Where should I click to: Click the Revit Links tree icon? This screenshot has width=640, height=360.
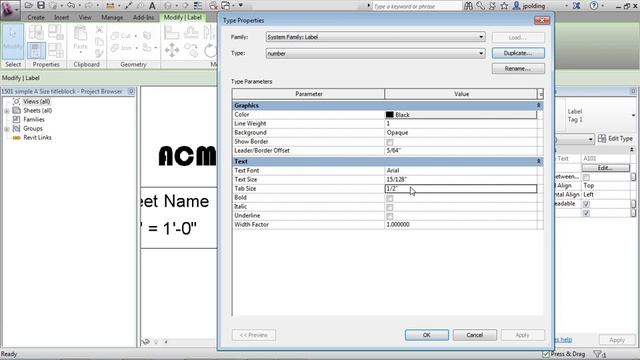(x=16, y=138)
